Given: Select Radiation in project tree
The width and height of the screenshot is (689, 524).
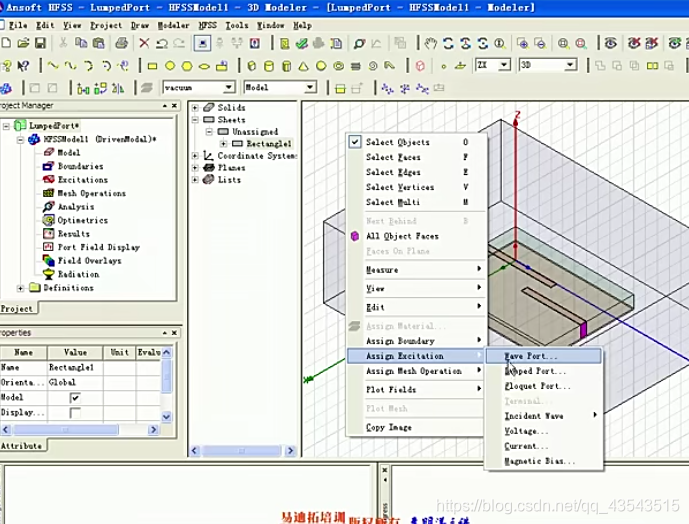Looking at the screenshot, I should pyautogui.click(x=79, y=274).
